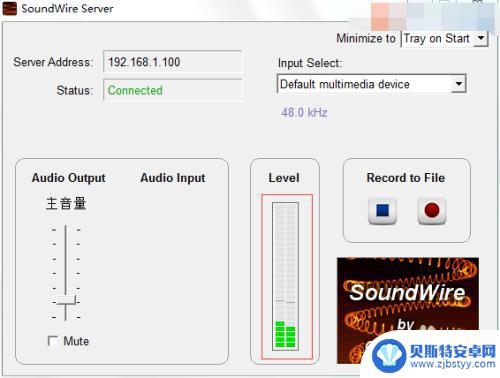Switch to Audio Output heading
Image resolution: width=500 pixels, height=378 pixels.
coord(69,178)
